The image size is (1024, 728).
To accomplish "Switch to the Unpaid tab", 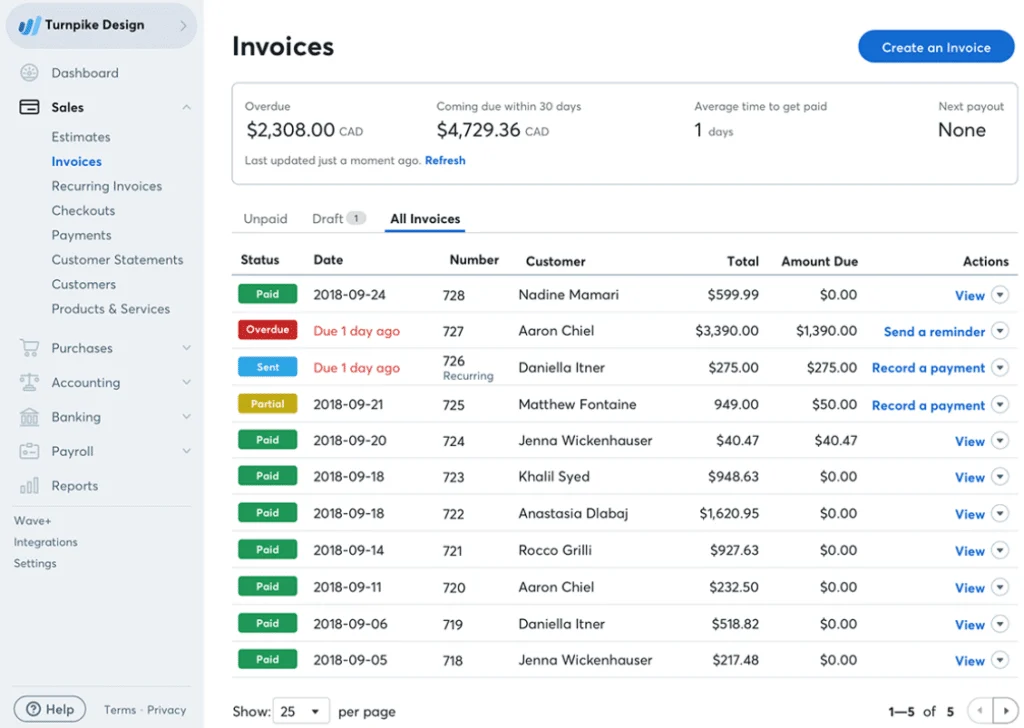I will tap(265, 218).
